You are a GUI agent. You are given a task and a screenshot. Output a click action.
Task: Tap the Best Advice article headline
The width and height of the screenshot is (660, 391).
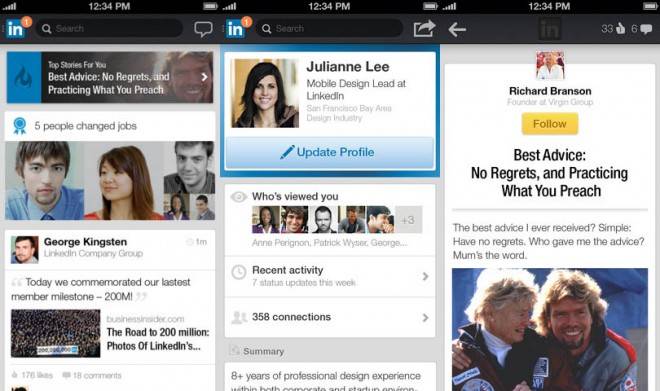point(550,173)
